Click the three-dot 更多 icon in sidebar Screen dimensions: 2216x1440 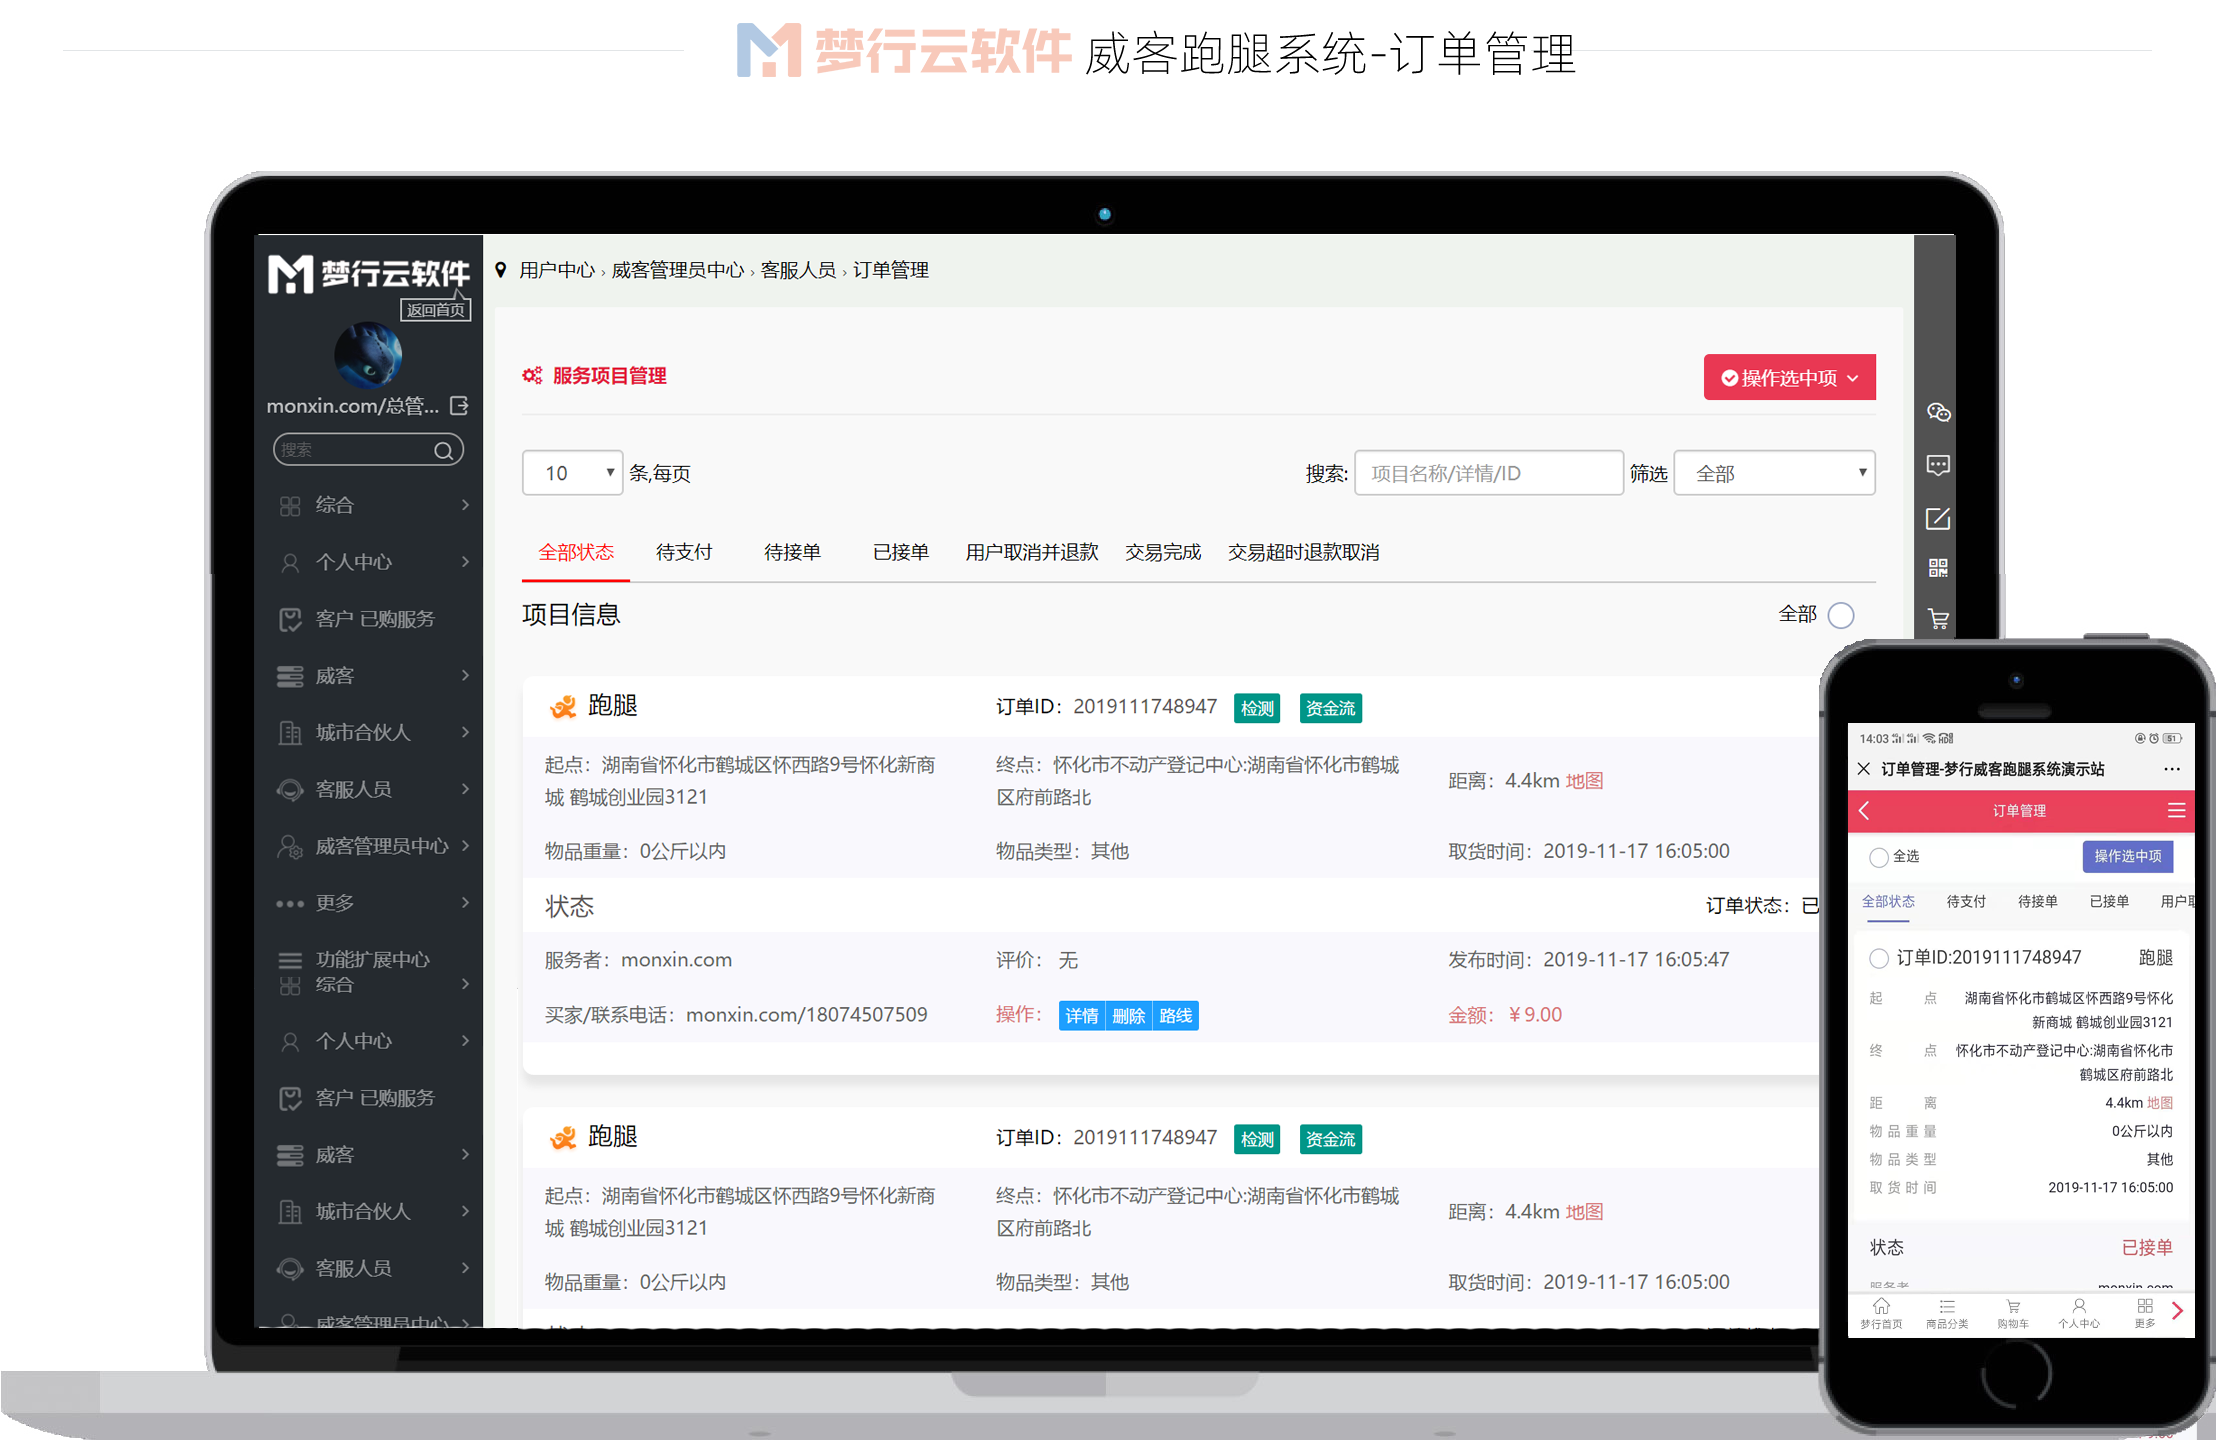click(x=290, y=903)
